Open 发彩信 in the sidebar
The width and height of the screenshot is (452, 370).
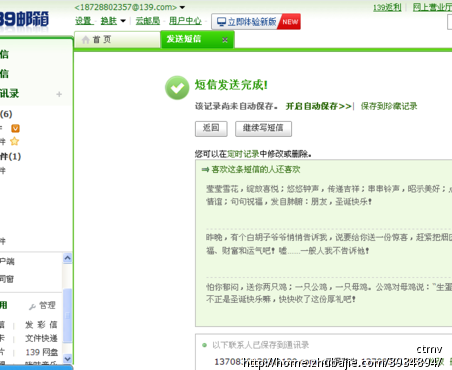coord(41,325)
